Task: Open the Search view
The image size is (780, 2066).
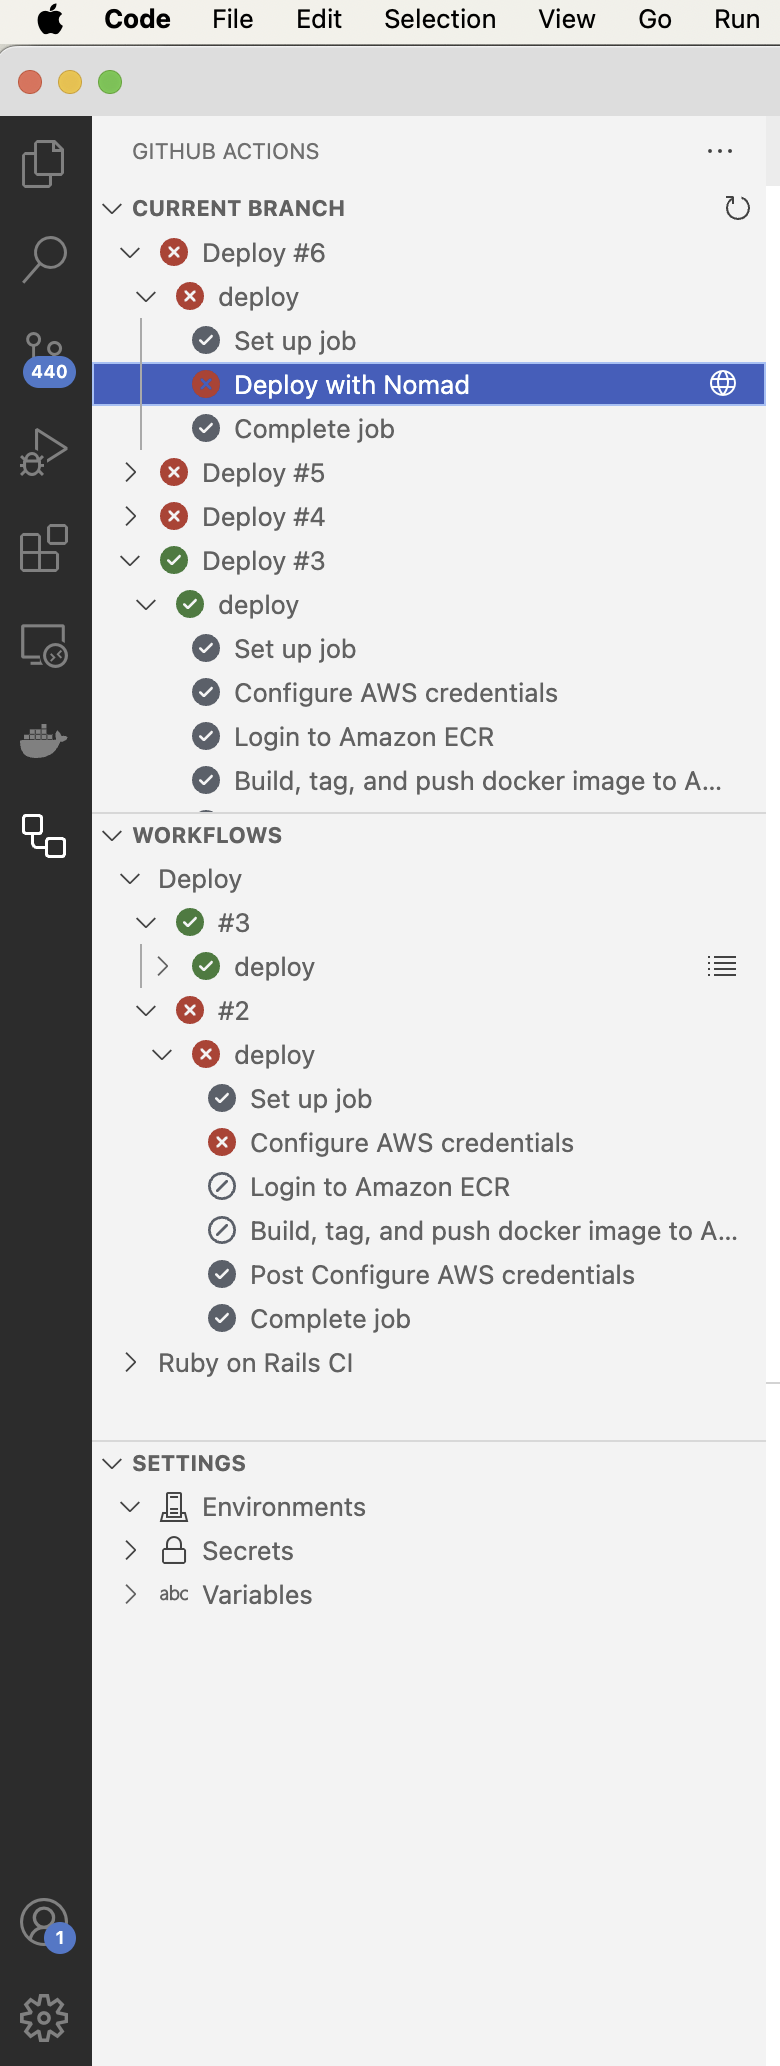Action: [x=45, y=258]
